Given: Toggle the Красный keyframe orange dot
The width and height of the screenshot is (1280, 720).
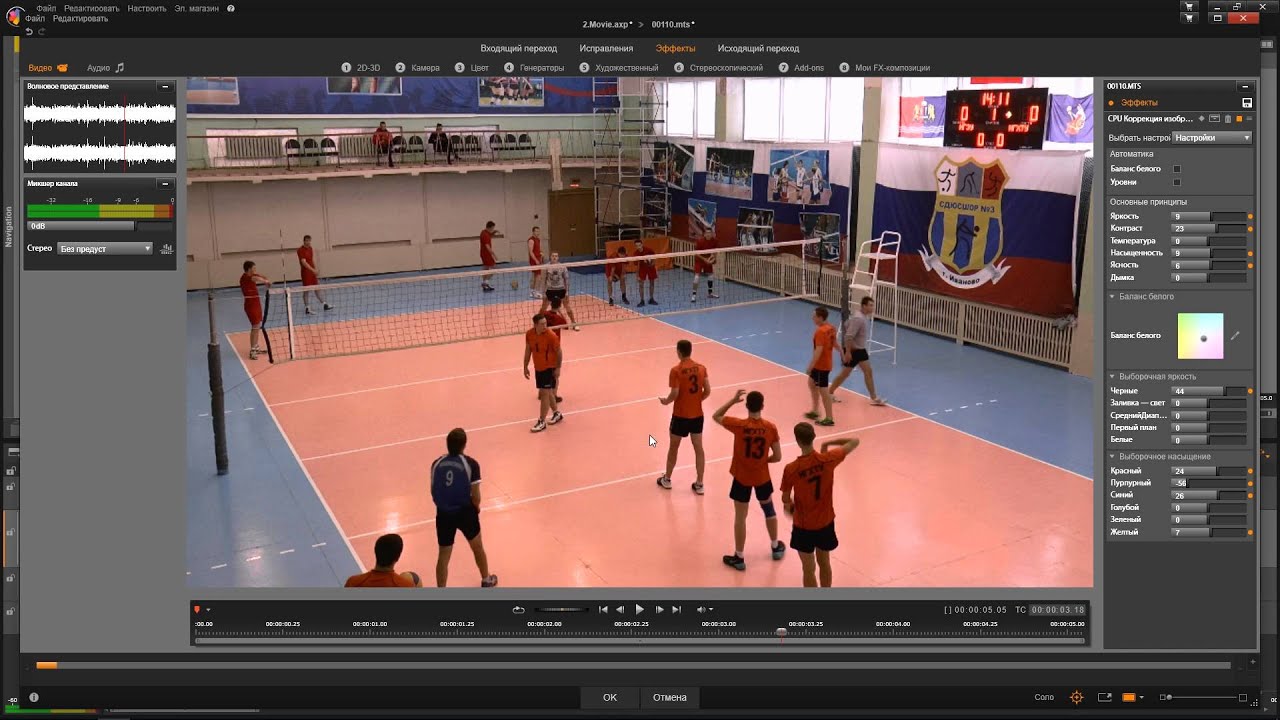Looking at the screenshot, I should tap(1250, 471).
